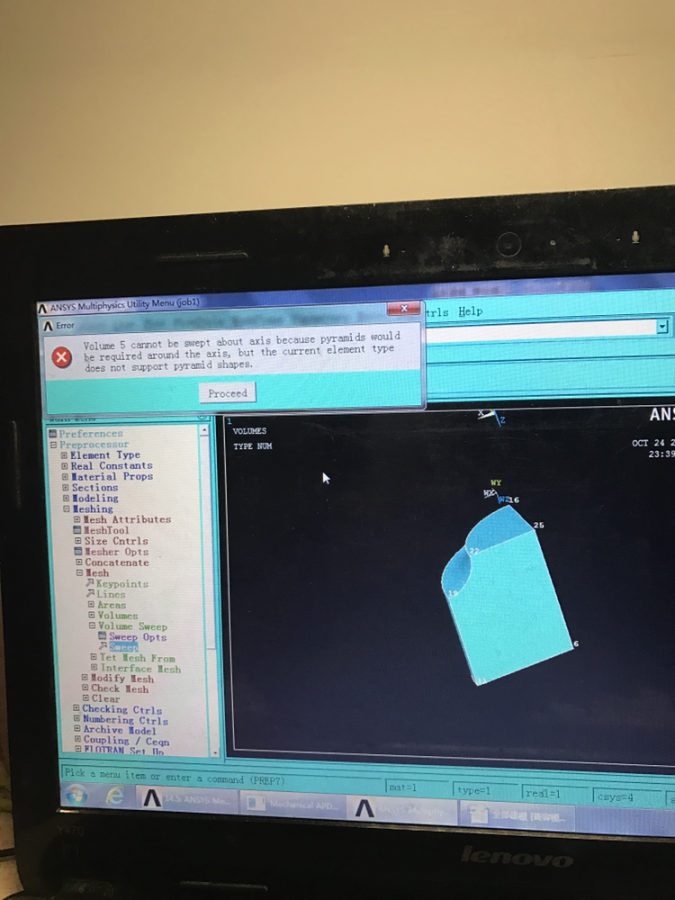Open Preferences in the Main Menu
675x900 pixels.
point(91,433)
